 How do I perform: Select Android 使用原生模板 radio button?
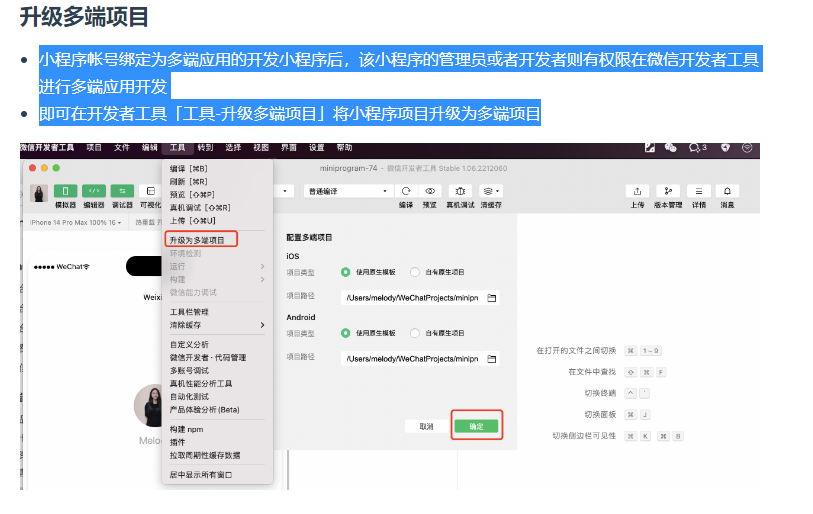(x=345, y=333)
